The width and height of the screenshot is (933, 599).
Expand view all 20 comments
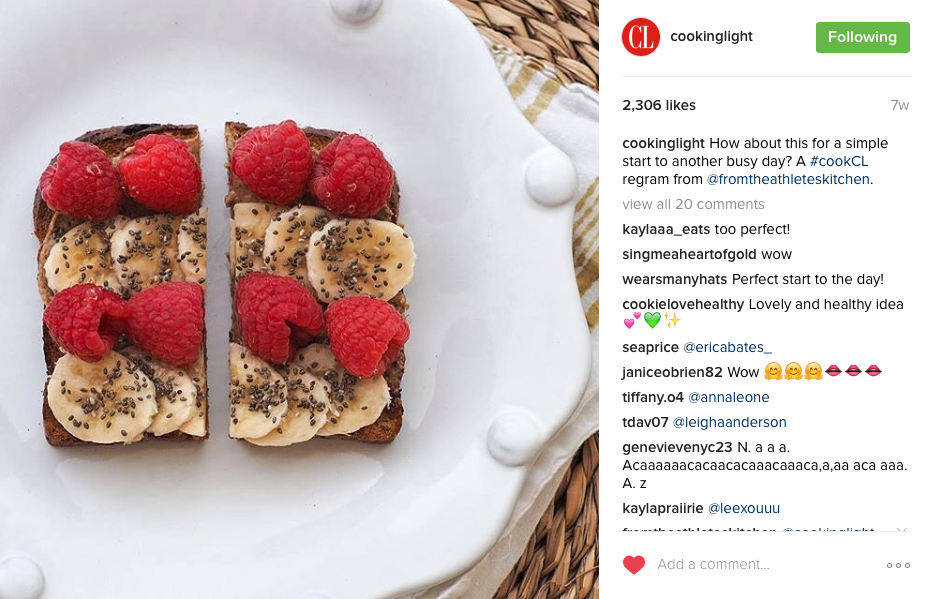point(693,204)
